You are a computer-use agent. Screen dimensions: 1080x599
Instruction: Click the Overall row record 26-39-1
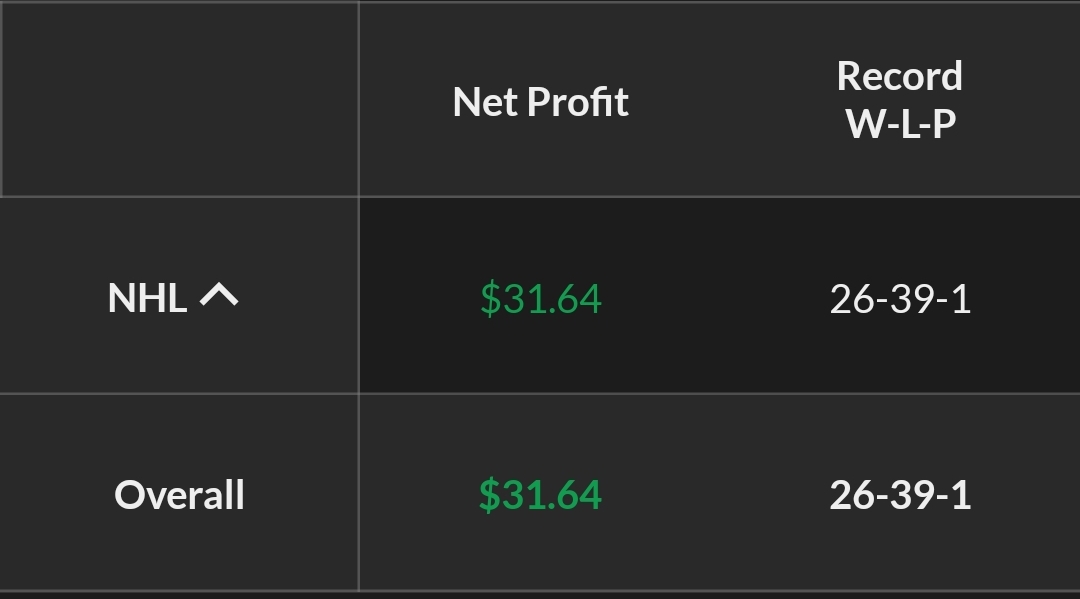(x=900, y=495)
